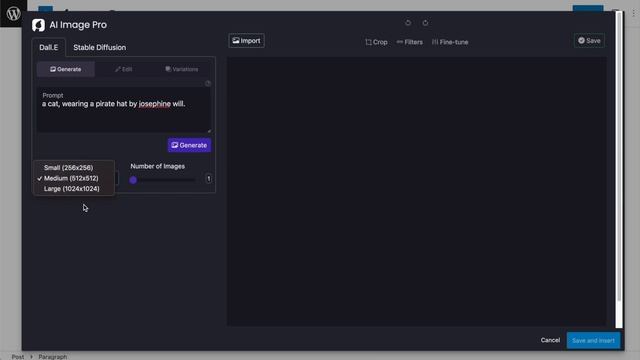Click the Post breadcrumb link
Image resolution: width=640 pixels, height=360 pixels.
18,357
